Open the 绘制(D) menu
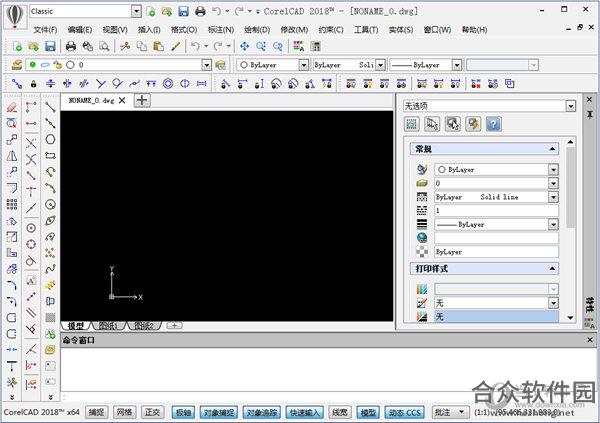The image size is (600, 423). coord(257,29)
